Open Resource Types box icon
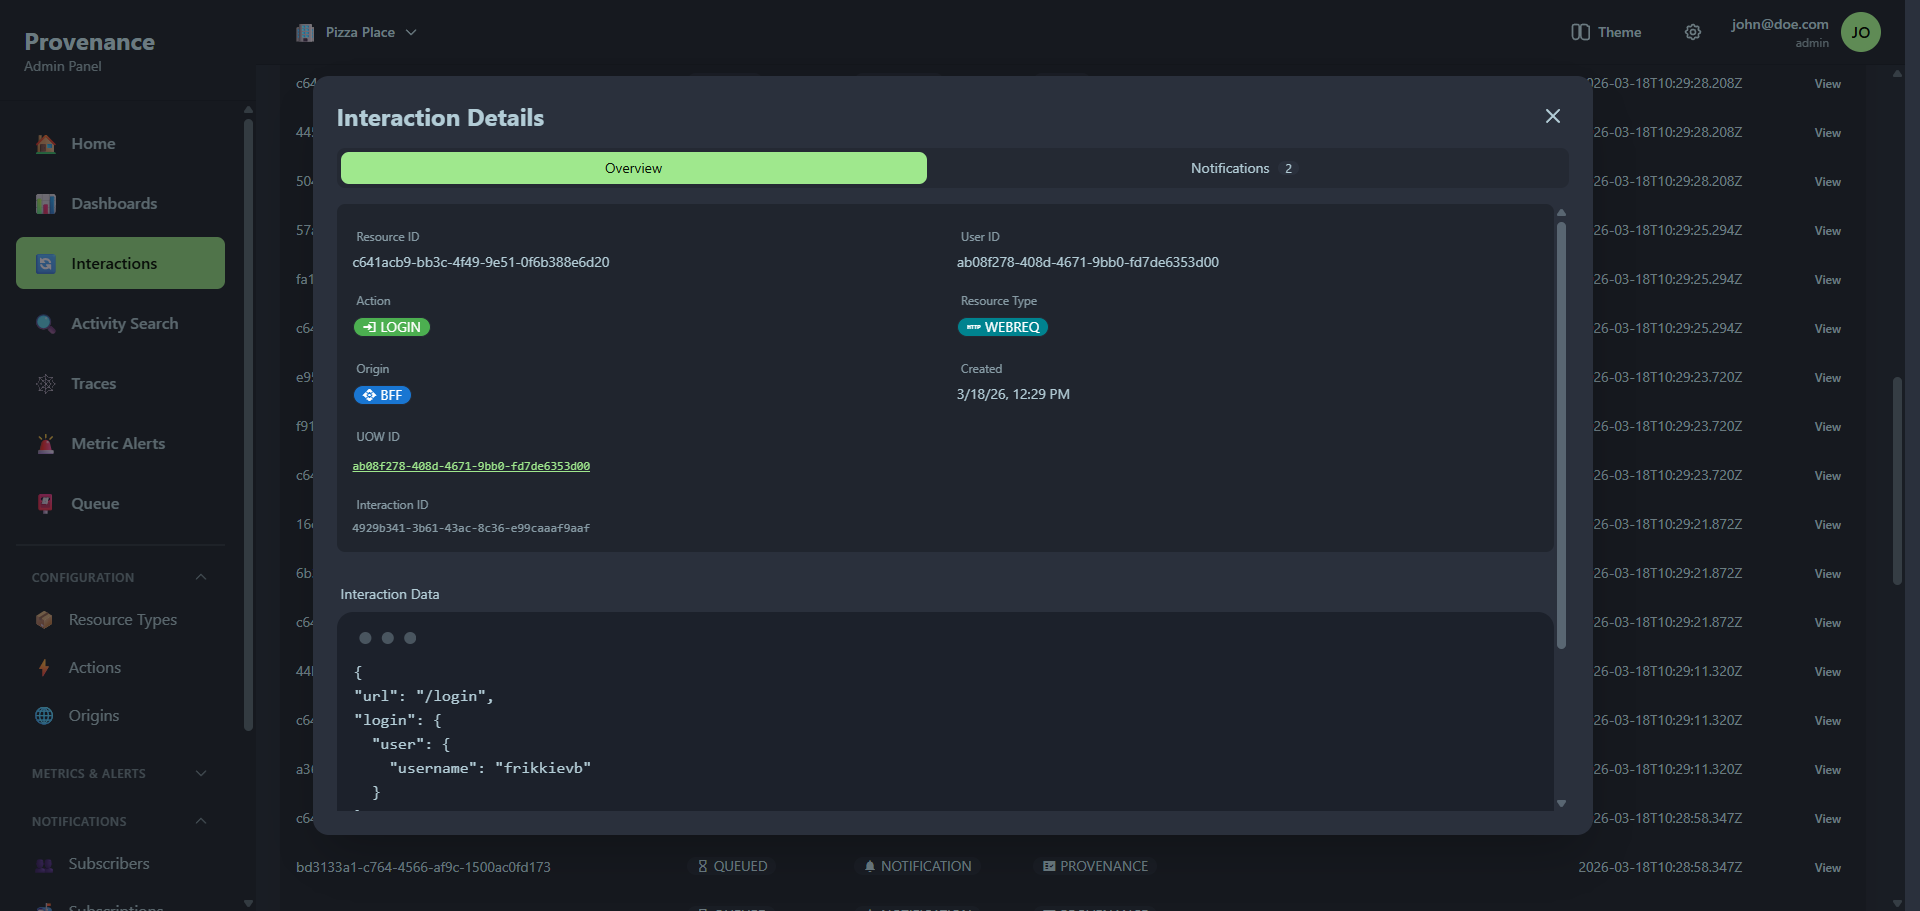The image size is (1920, 911). pyautogui.click(x=44, y=620)
